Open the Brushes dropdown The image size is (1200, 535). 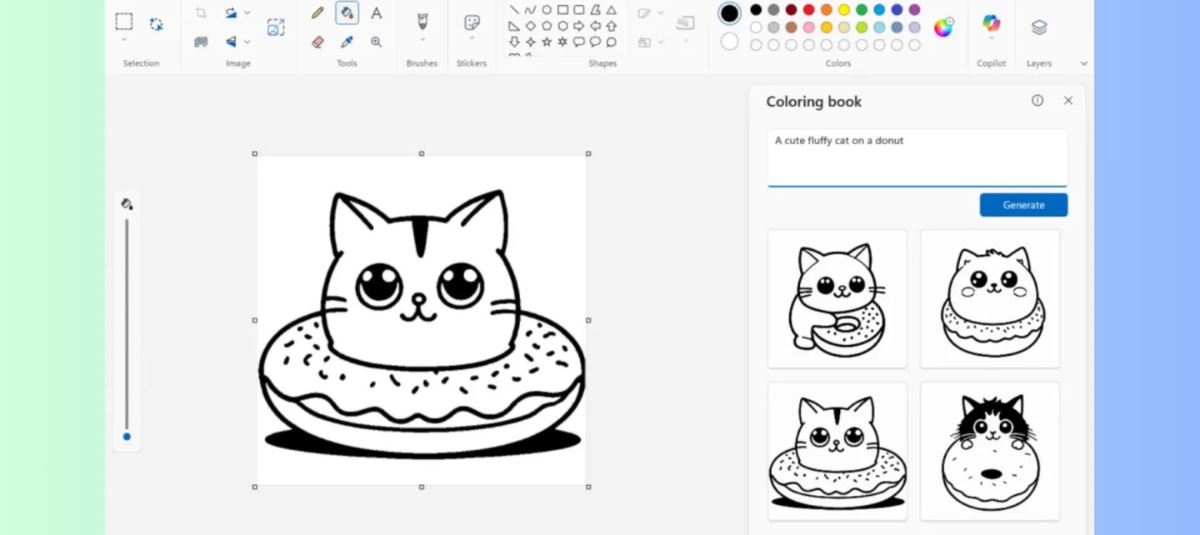422,40
